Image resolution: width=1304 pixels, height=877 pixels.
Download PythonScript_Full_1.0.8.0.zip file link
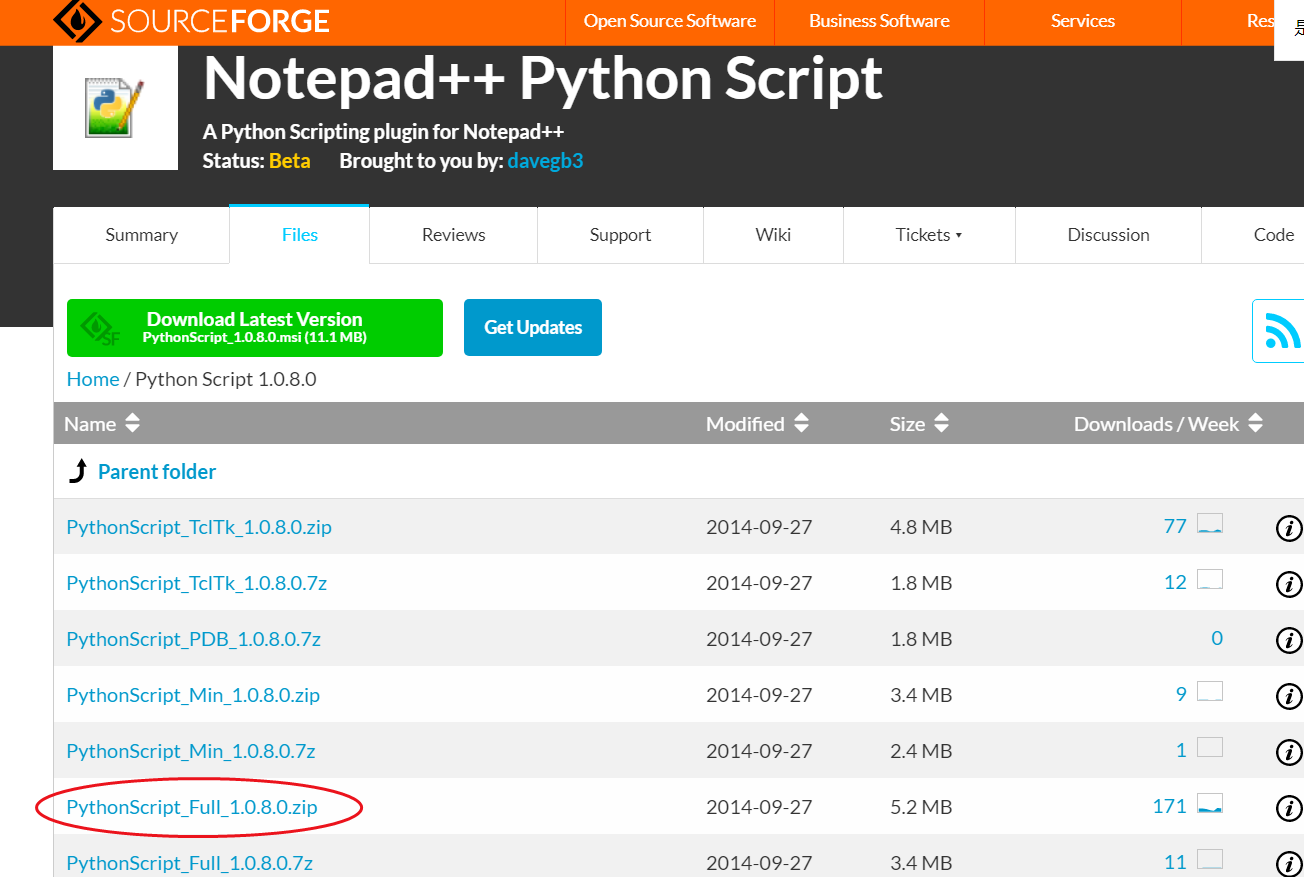click(x=192, y=807)
